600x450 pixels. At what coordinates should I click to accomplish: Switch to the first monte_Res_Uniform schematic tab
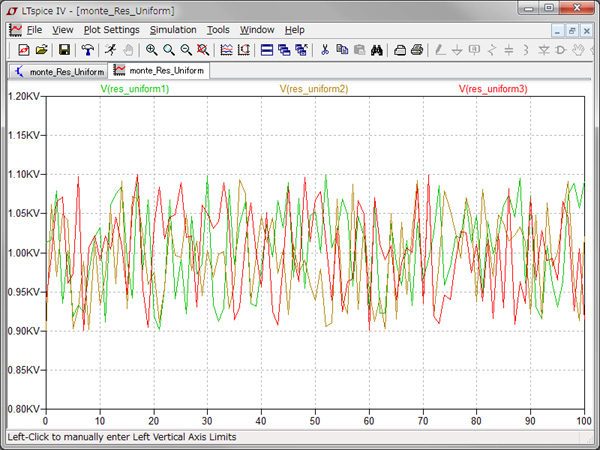pos(58,71)
